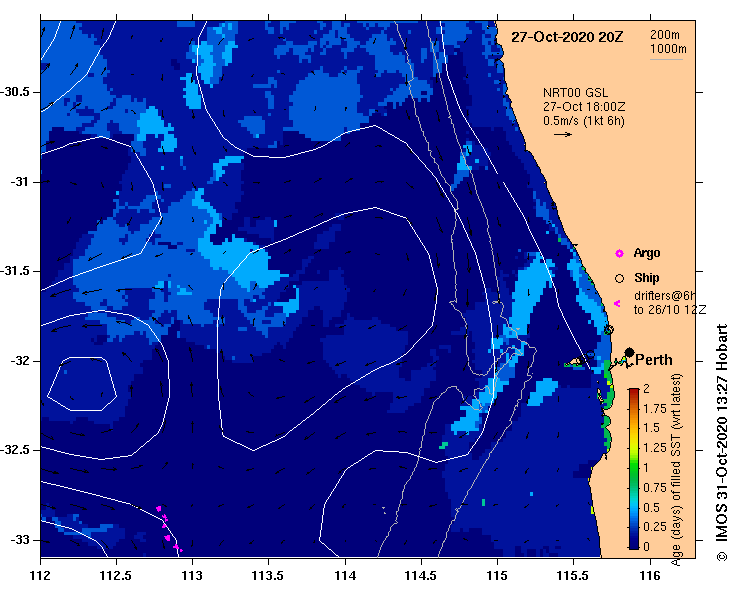Click the latitude label -30.5
The image size is (739, 592).
coord(15,92)
